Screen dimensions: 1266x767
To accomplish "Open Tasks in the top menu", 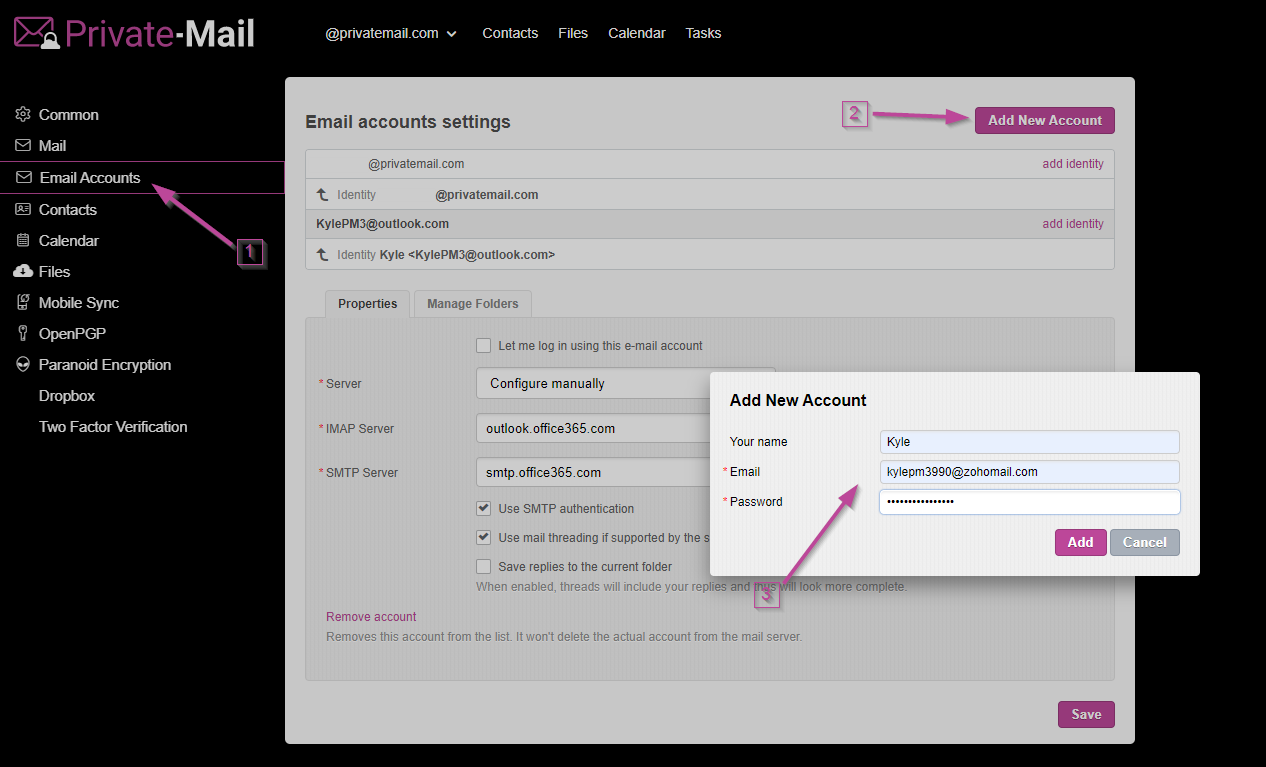I will click(703, 33).
